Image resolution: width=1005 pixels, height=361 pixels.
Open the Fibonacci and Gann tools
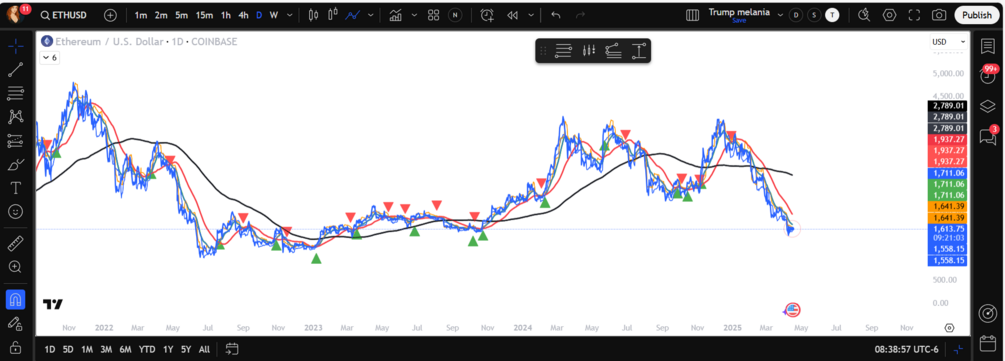(x=15, y=94)
